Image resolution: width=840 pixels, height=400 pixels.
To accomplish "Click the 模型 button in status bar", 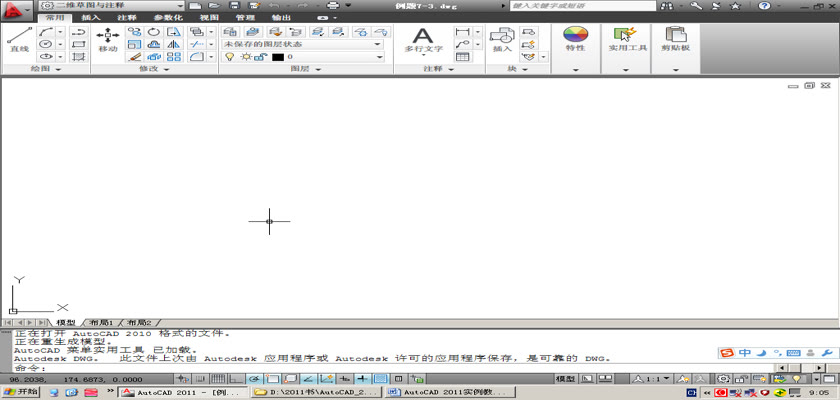I will pos(566,379).
